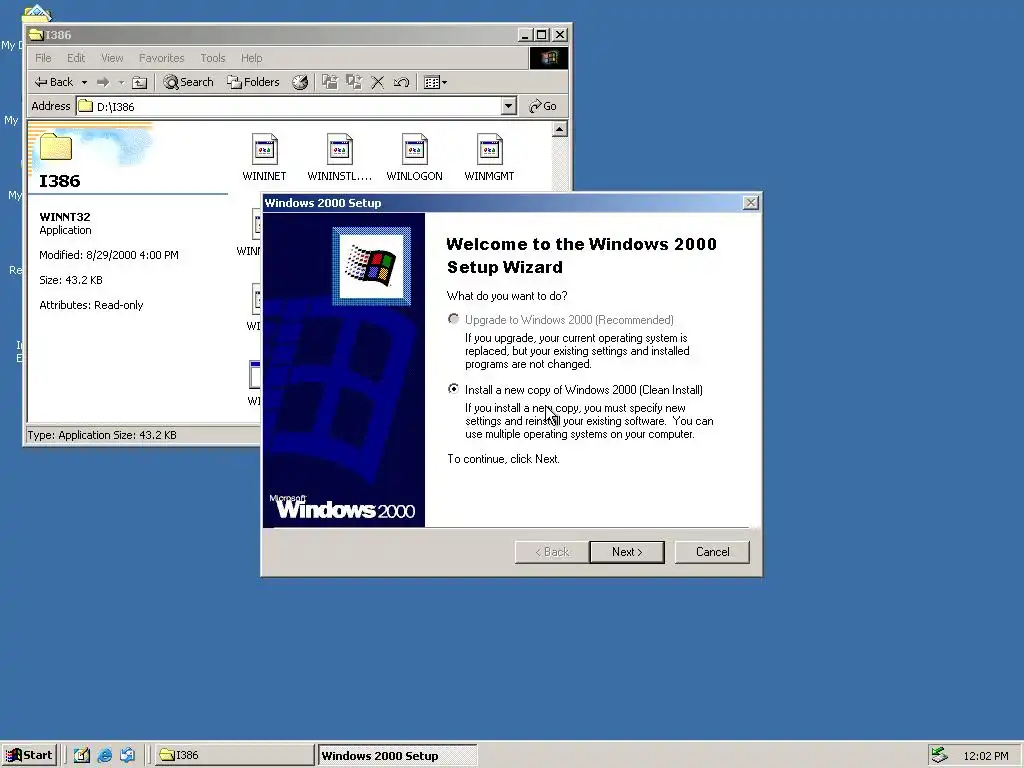Select Upgrade to Windows 2000 radio button
This screenshot has height=768, width=1024.
pos(453,319)
